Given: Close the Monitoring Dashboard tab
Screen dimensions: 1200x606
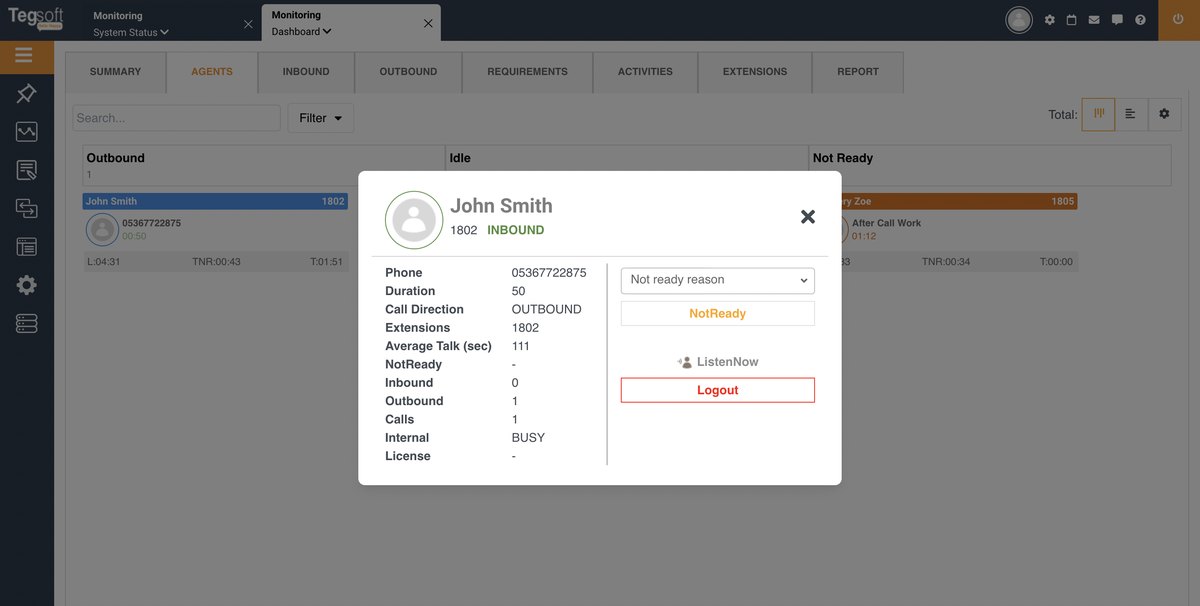Looking at the screenshot, I should (428, 23).
